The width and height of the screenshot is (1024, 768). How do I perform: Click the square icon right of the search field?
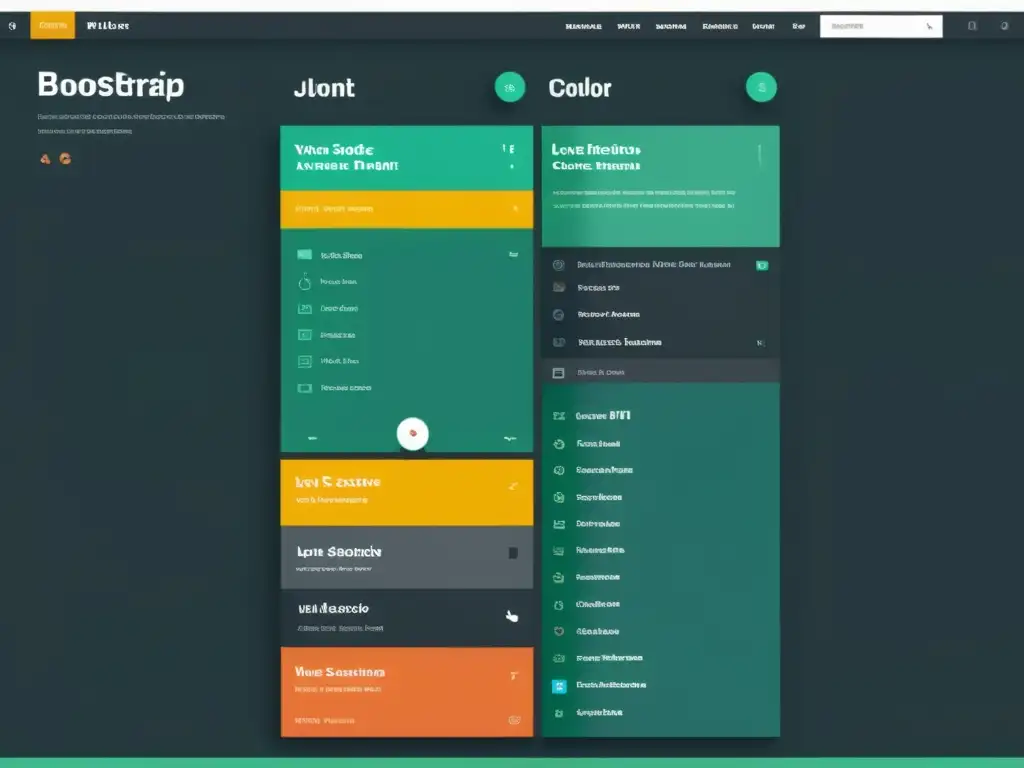972,26
